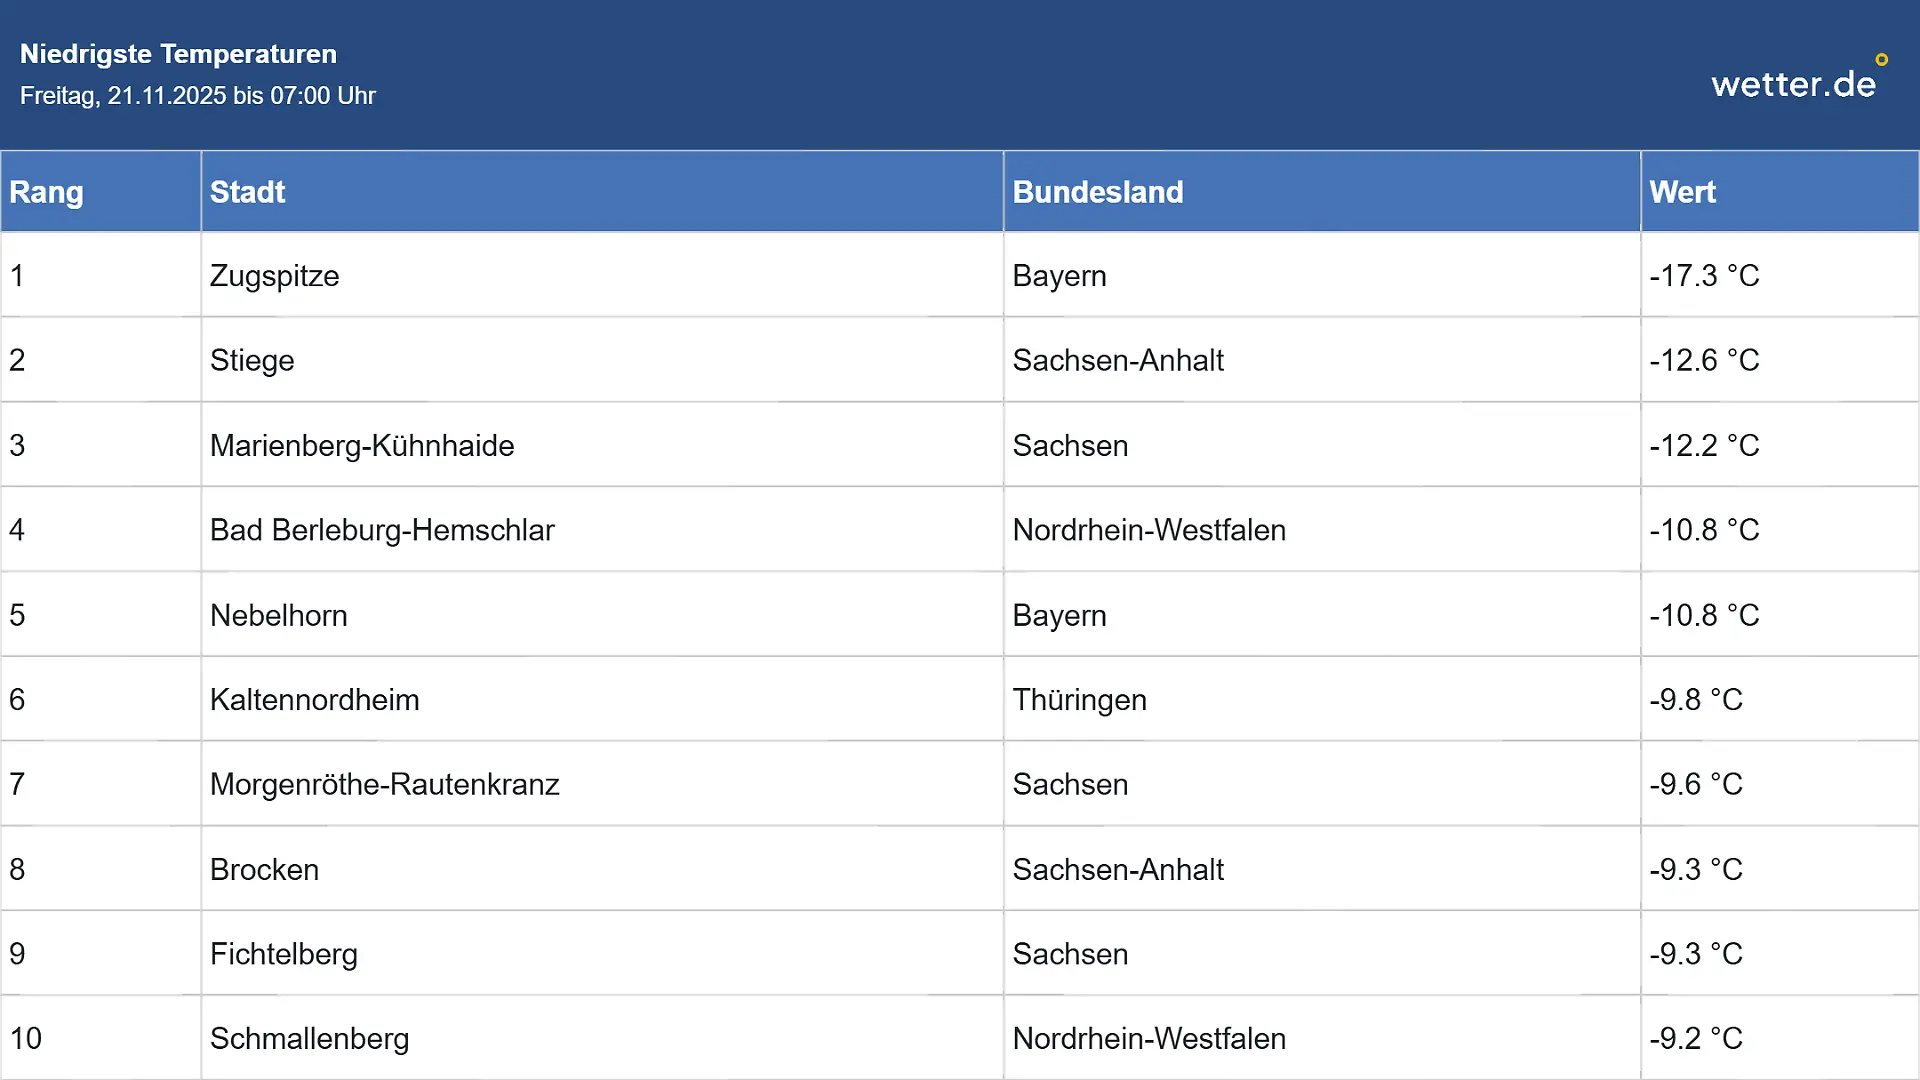Select Fichtelberg in the list
1920x1080 pixels.
pyautogui.click(x=283, y=954)
